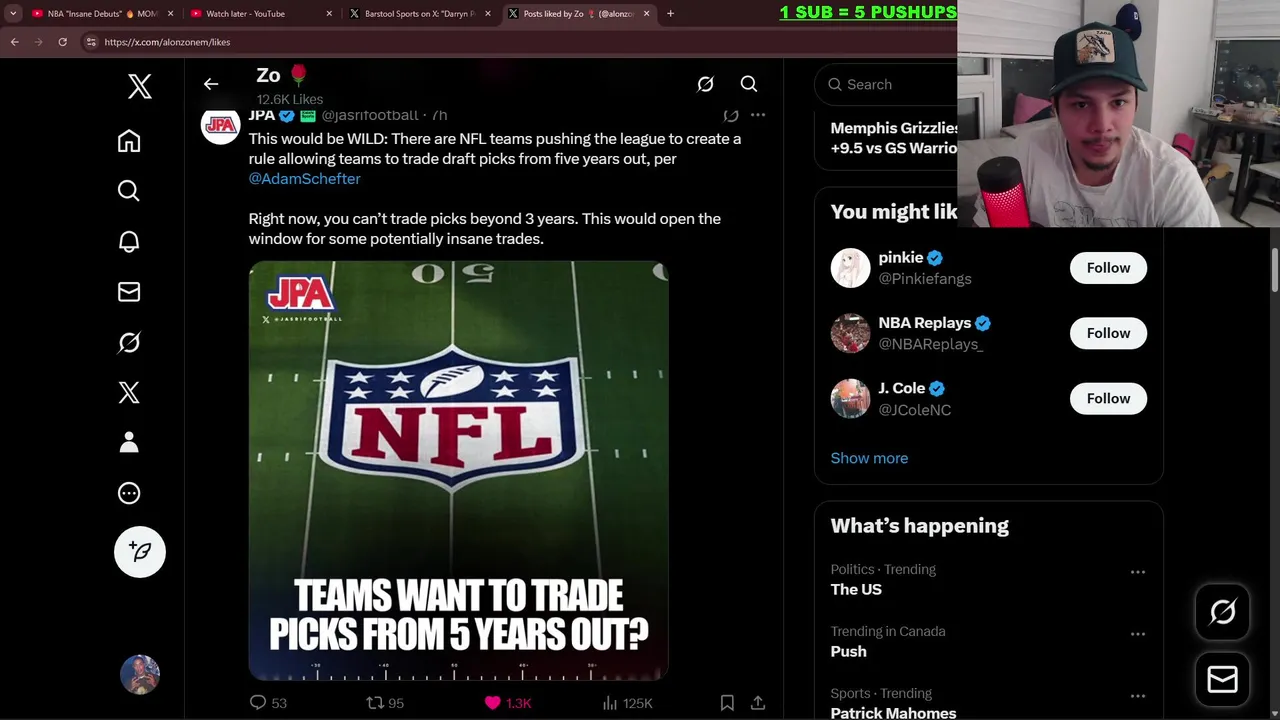Click the Grok explain icon on the JPA post

point(731,115)
